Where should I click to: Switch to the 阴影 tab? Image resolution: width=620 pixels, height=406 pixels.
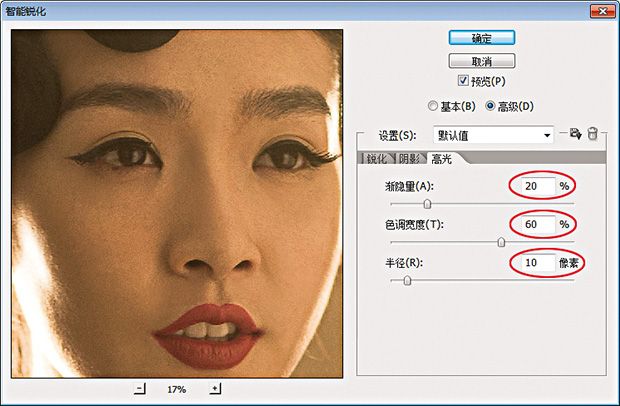[x=410, y=159]
